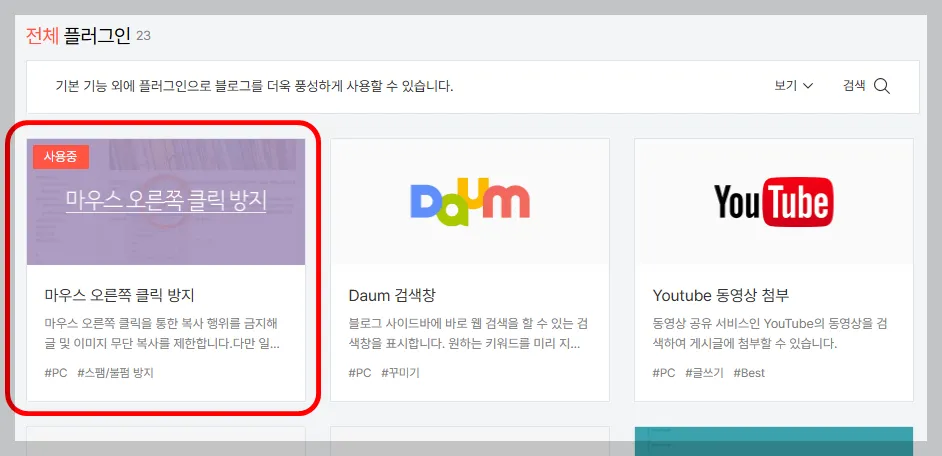Click the search magnifier icon
Viewport: 942px width, 456px height.
pos(881,86)
